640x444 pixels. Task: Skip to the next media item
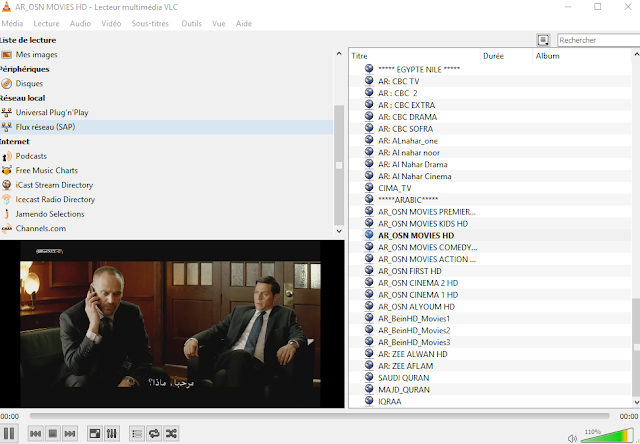coord(70,433)
